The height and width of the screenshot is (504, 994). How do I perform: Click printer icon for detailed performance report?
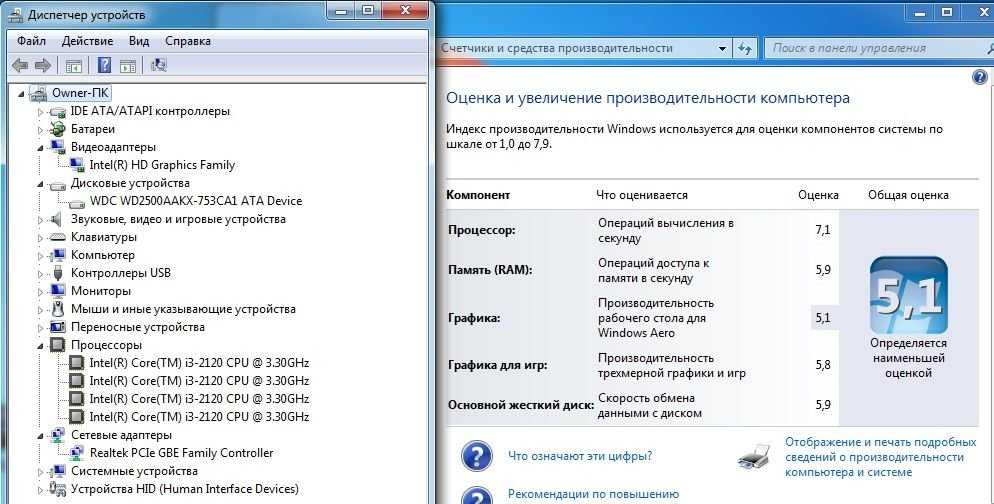(x=755, y=457)
